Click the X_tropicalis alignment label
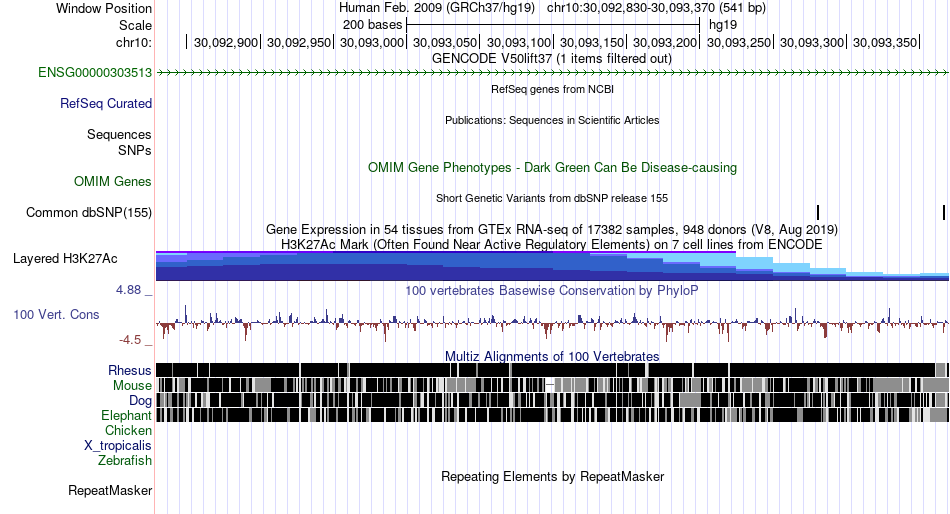 (118, 446)
